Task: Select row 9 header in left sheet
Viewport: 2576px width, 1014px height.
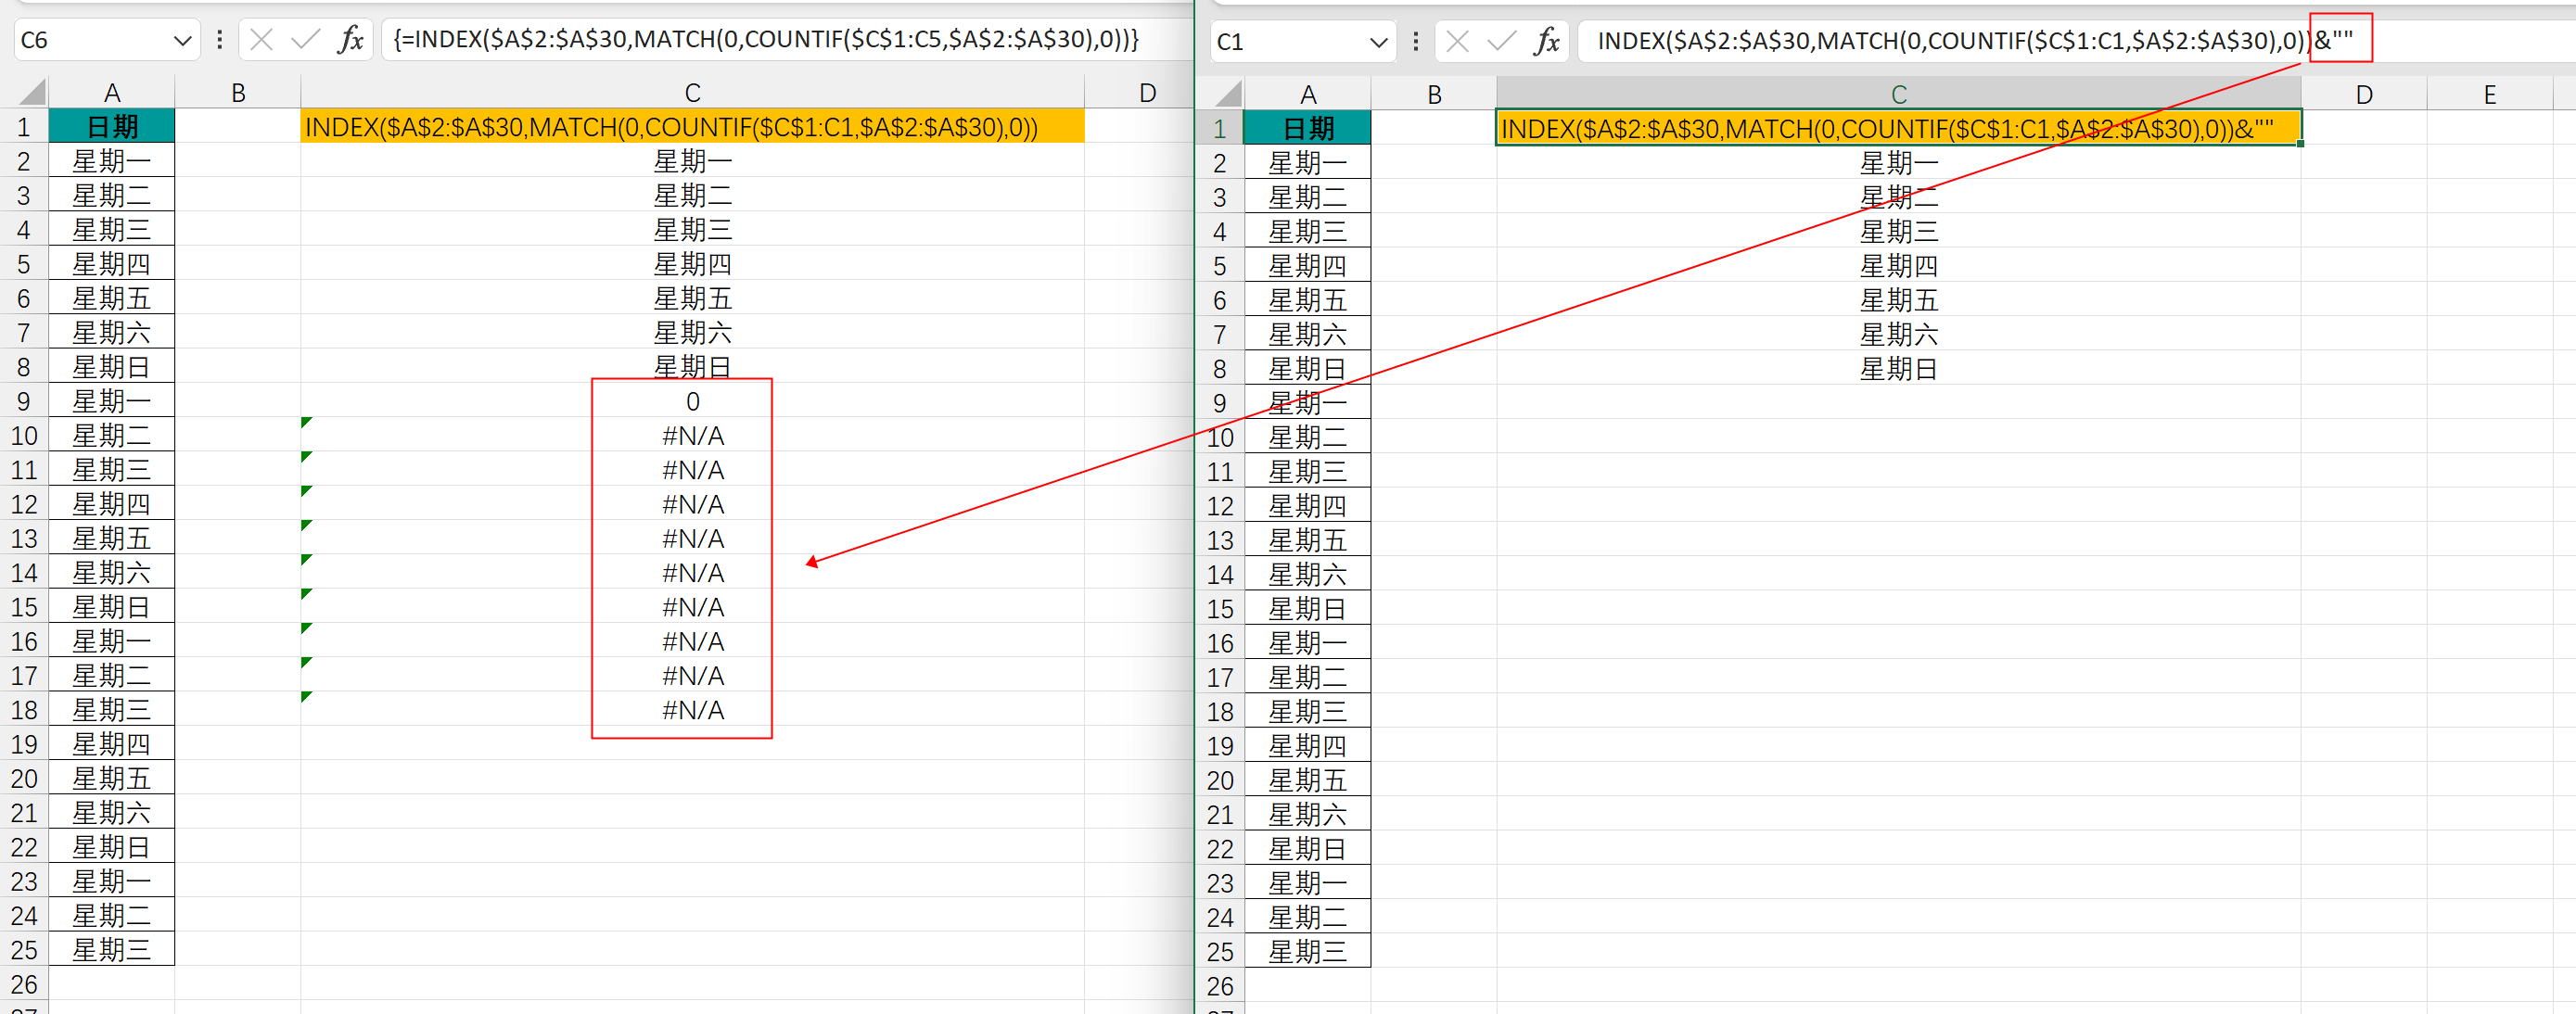Action: click(24, 402)
